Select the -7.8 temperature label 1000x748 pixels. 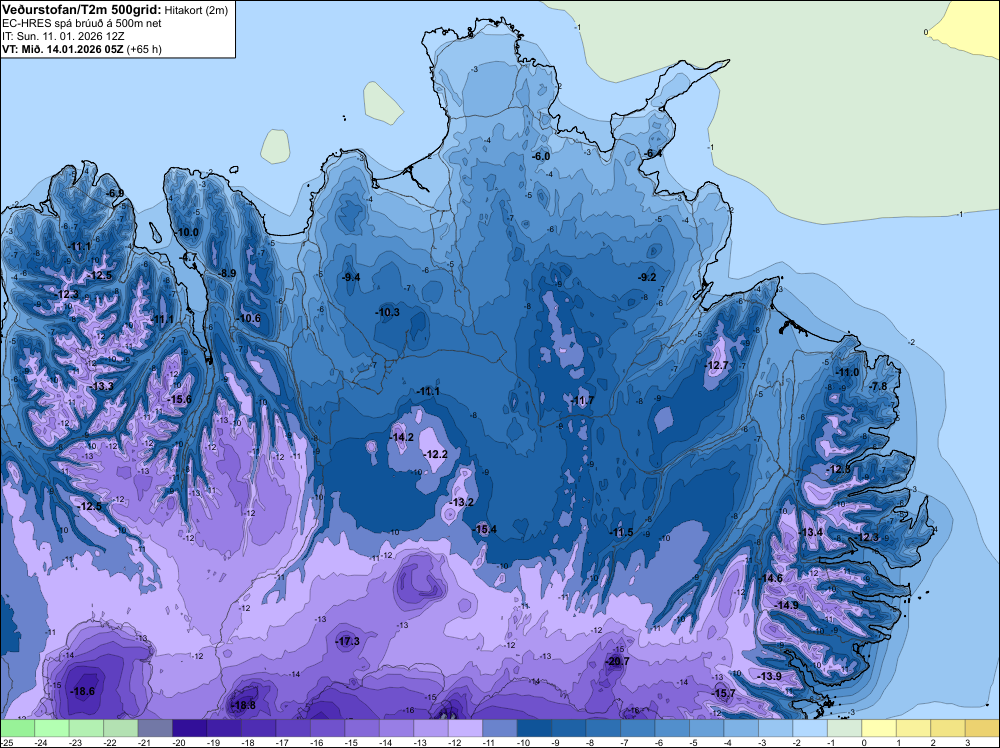click(878, 386)
